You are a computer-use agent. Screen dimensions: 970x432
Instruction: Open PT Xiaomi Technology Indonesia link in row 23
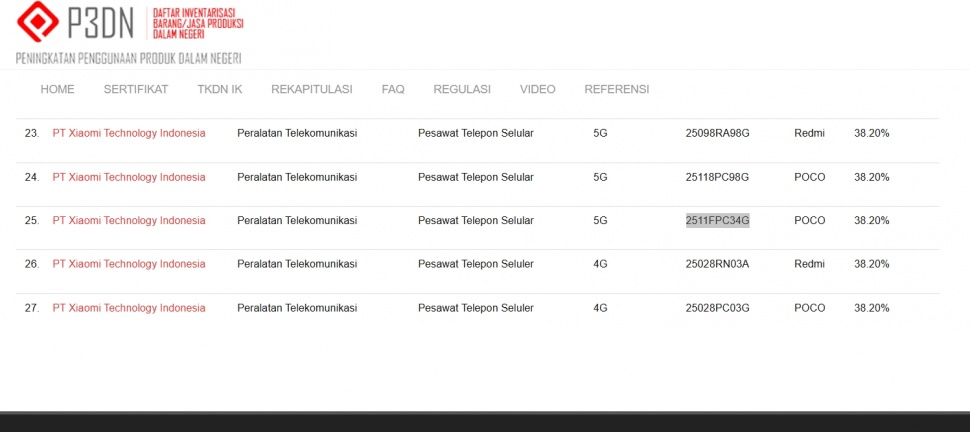pos(129,133)
